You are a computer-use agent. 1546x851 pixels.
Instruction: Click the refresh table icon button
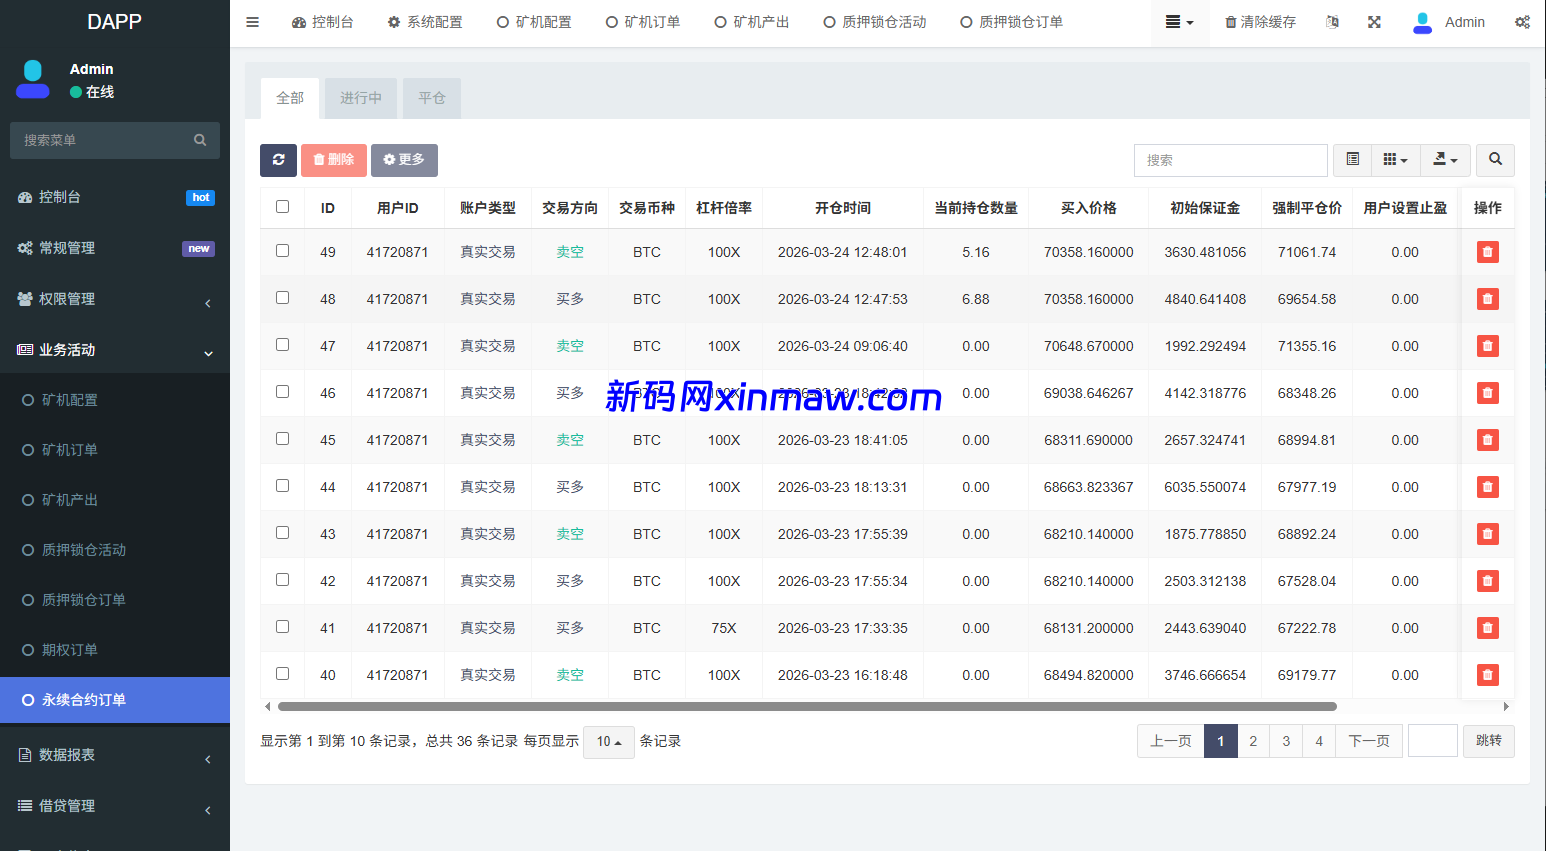tap(278, 160)
